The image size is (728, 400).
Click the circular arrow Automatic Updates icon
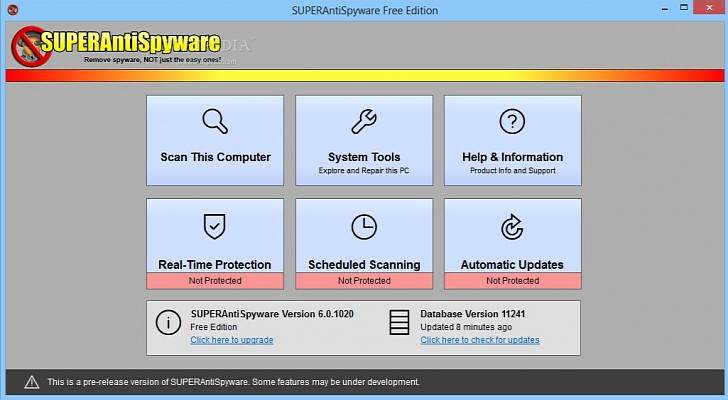click(x=512, y=227)
